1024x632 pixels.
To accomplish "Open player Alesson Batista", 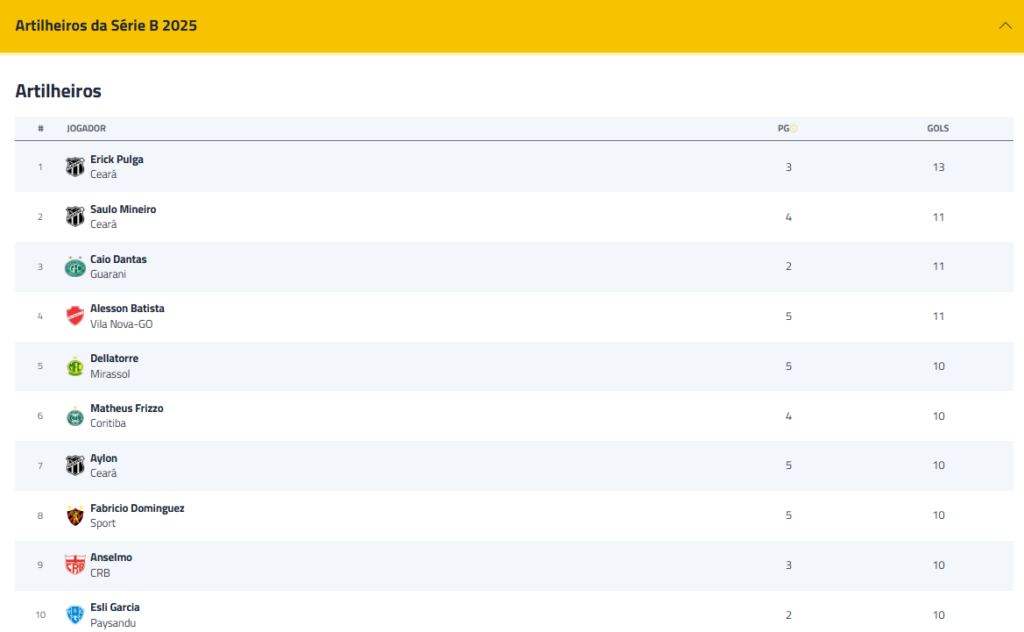I will point(127,308).
